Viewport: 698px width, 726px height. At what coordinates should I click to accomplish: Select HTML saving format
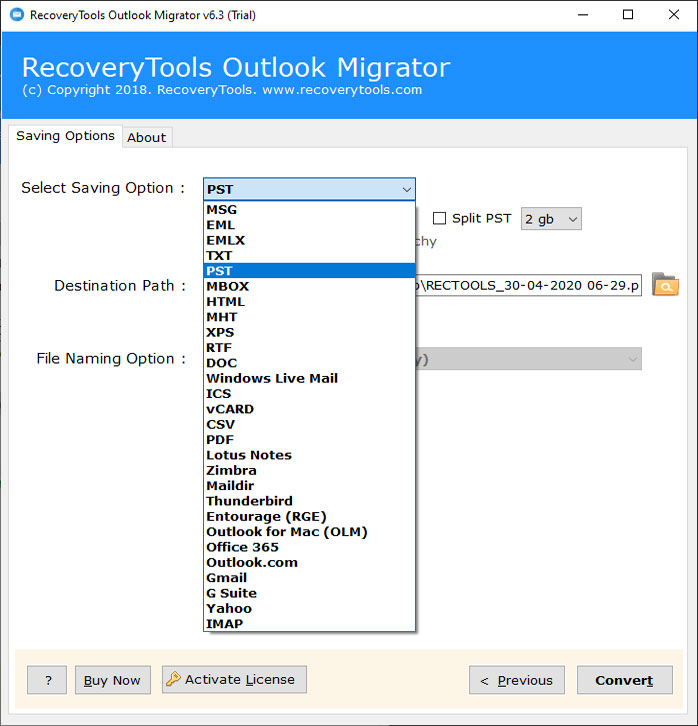[309, 301]
